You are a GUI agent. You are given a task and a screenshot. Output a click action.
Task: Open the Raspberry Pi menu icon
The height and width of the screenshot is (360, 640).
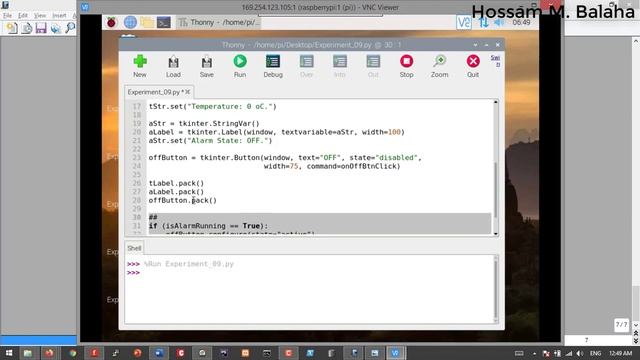[111, 22]
